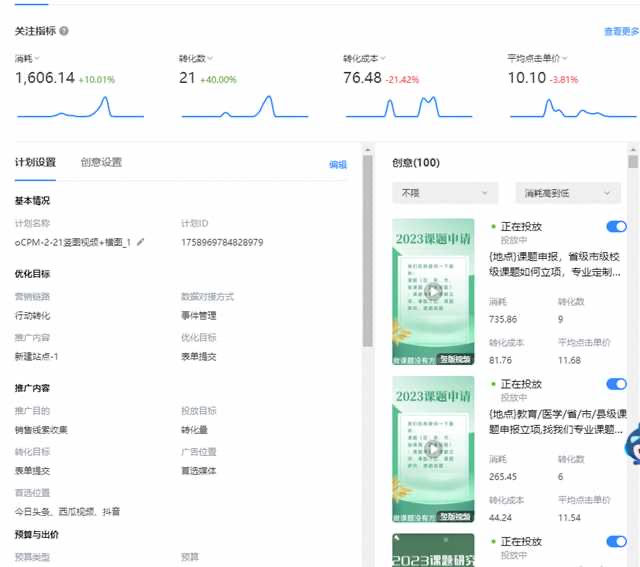The width and height of the screenshot is (640, 567).
Task: Open the 查看更多 link
Action: [622, 31]
